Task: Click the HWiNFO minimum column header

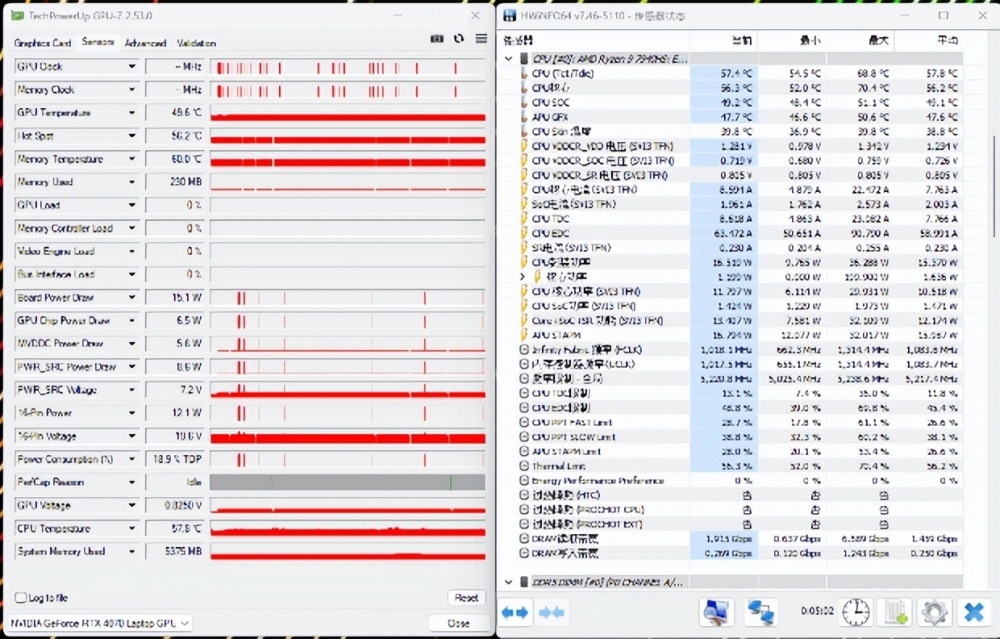Action: (x=792, y=40)
